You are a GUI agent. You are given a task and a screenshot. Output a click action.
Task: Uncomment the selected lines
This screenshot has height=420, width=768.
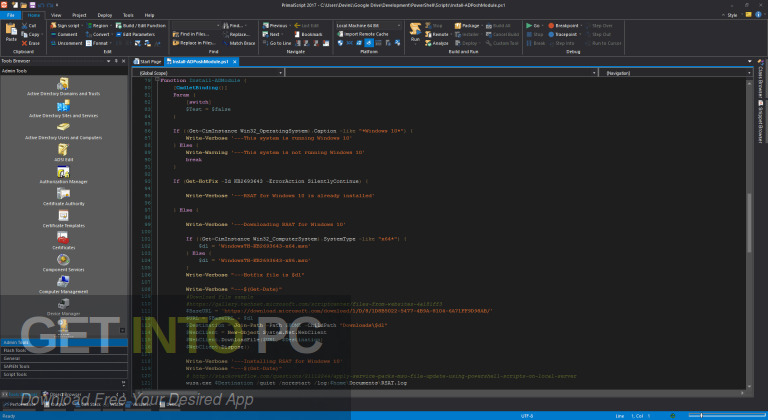tap(66, 43)
